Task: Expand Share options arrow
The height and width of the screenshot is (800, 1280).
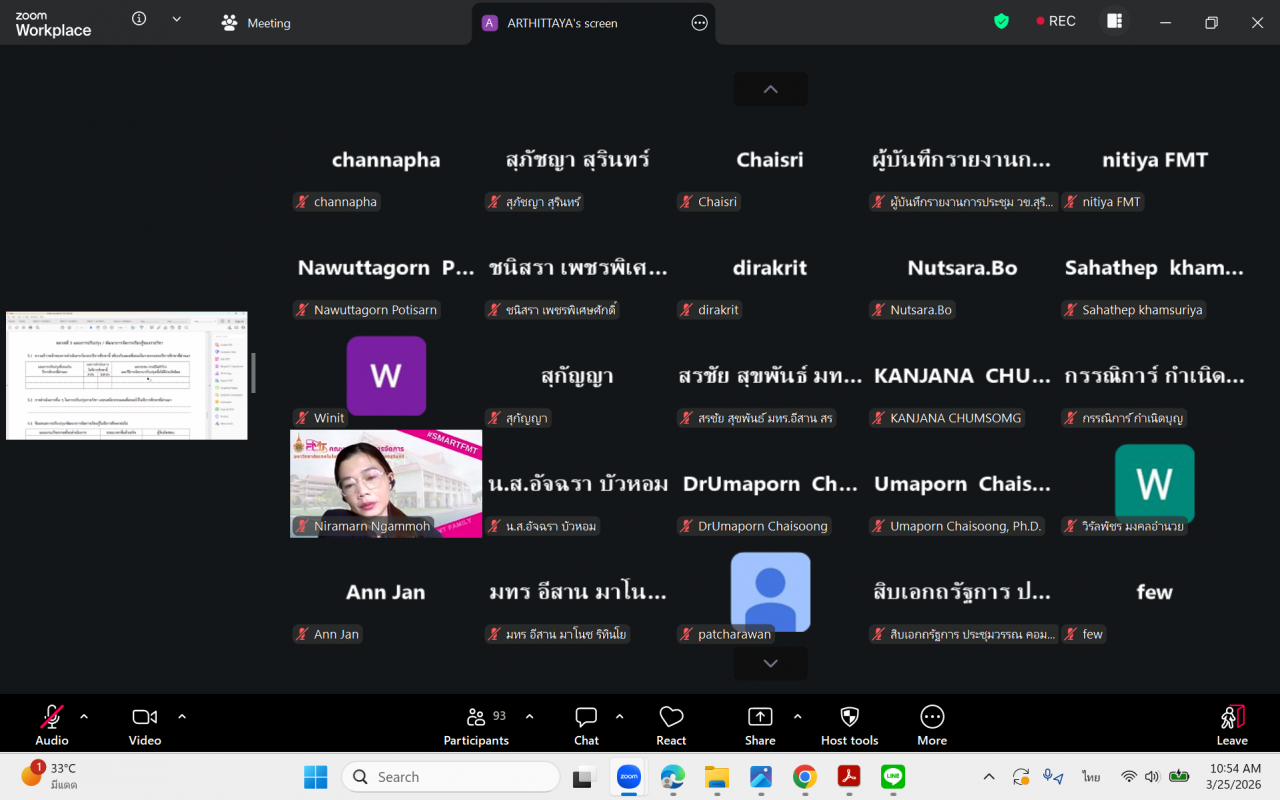Action: [x=797, y=716]
